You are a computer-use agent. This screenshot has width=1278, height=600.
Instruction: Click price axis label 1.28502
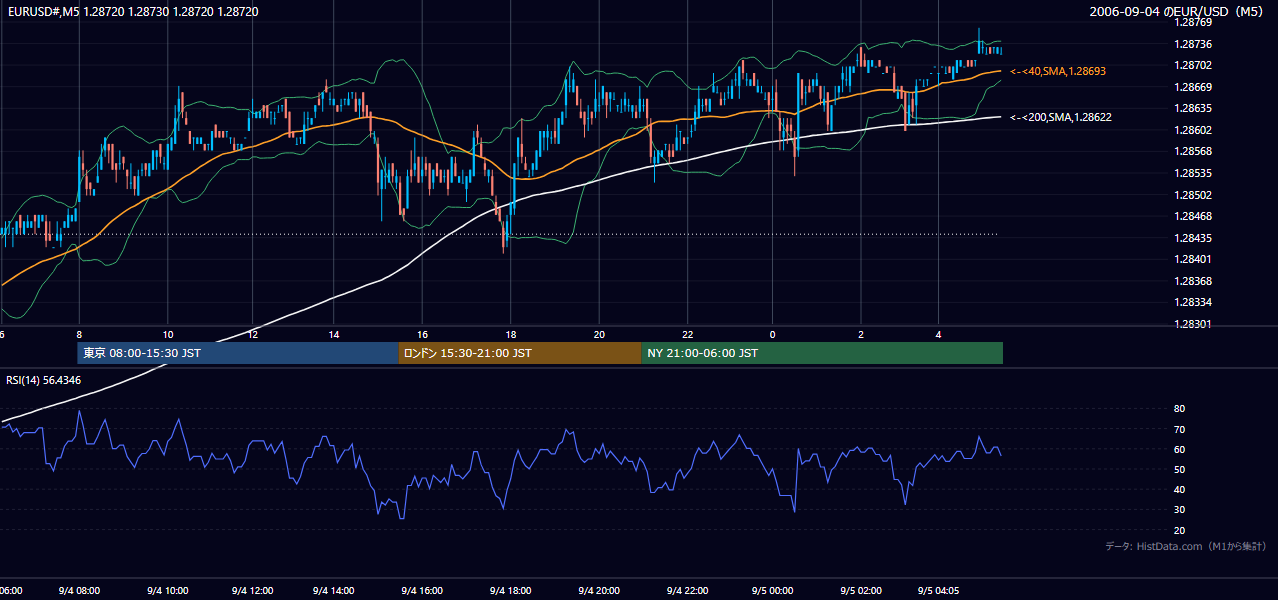(x=1193, y=195)
